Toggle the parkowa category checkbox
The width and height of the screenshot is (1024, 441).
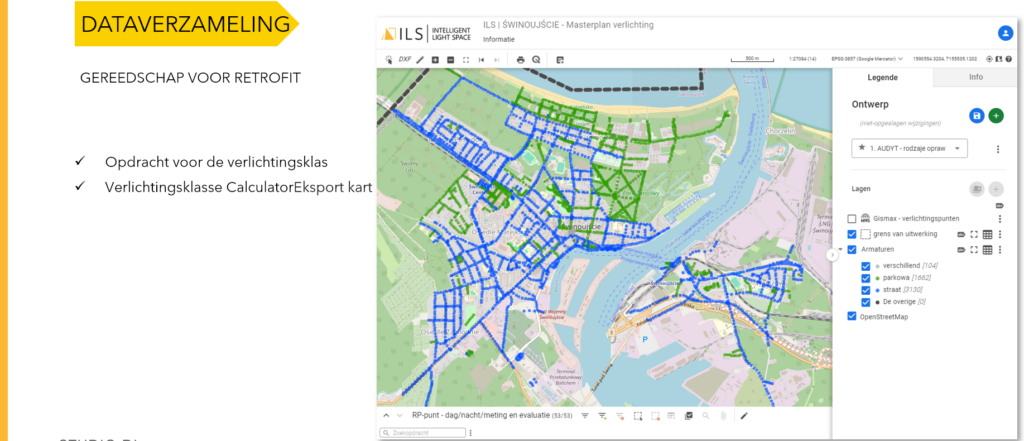pos(866,278)
